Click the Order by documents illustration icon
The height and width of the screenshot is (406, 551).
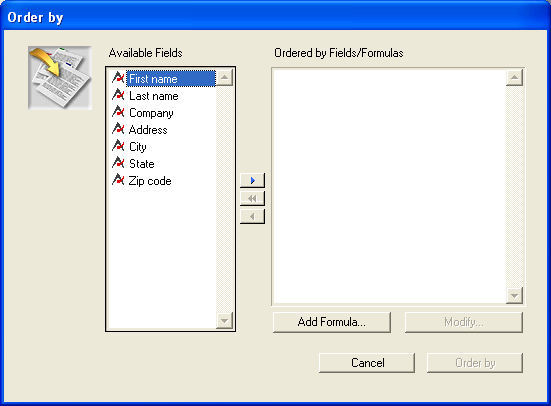(60, 78)
